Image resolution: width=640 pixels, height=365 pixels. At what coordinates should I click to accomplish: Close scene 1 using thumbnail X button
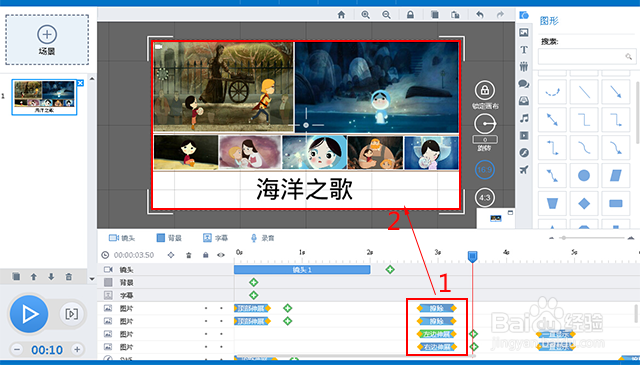point(80,83)
